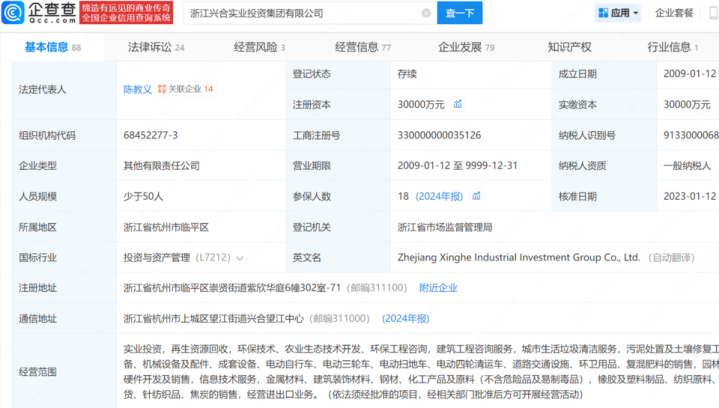Select organization code 68452277-3
This screenshot has height=408, width=719.
(x=150, y=135)
